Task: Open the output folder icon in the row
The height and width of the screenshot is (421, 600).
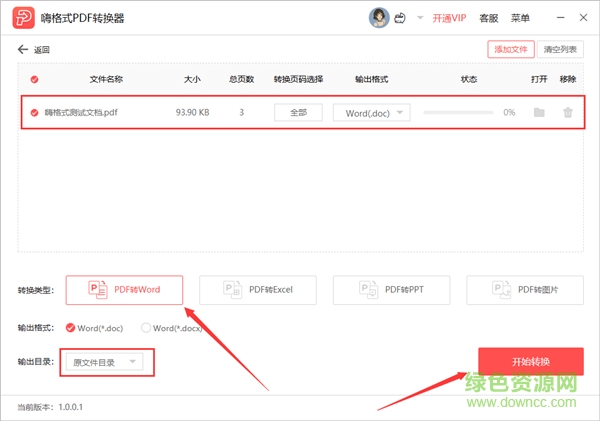Action: click(539, 113)
